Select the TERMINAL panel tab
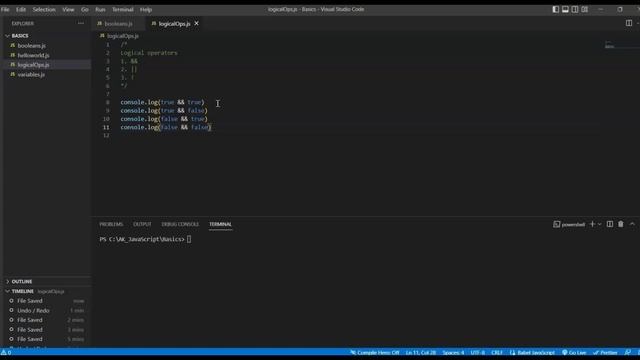Screen dimensions: 640x360 pyautogui.click(x=220, y=224)
